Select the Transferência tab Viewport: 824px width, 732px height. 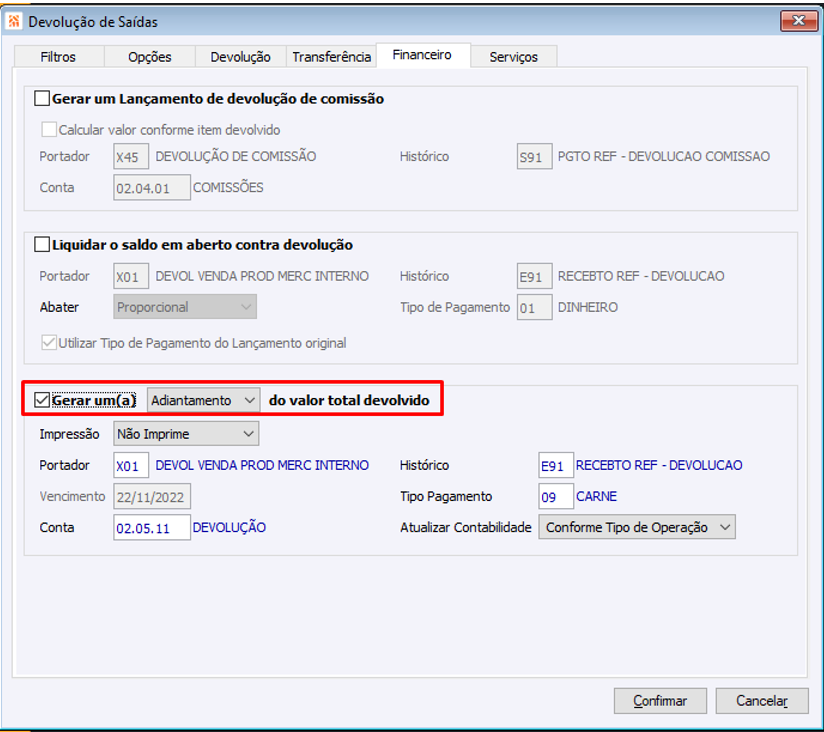tap(332, 57)
